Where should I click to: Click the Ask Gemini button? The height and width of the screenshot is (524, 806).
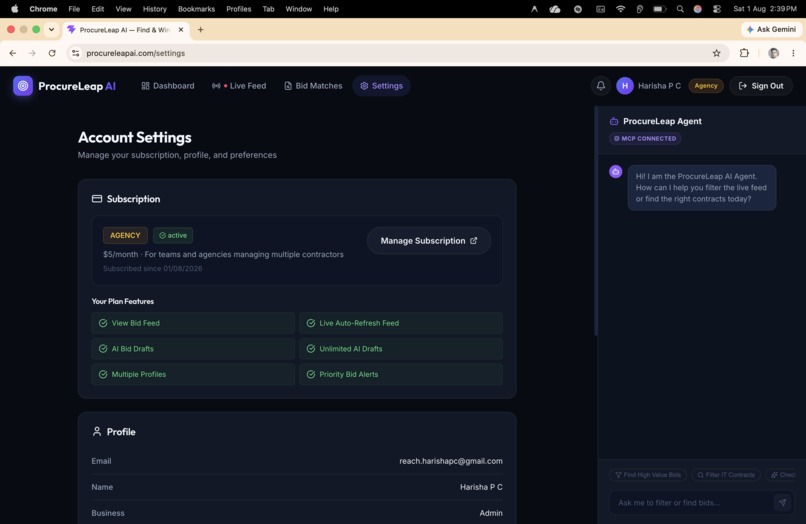point(771,29)
